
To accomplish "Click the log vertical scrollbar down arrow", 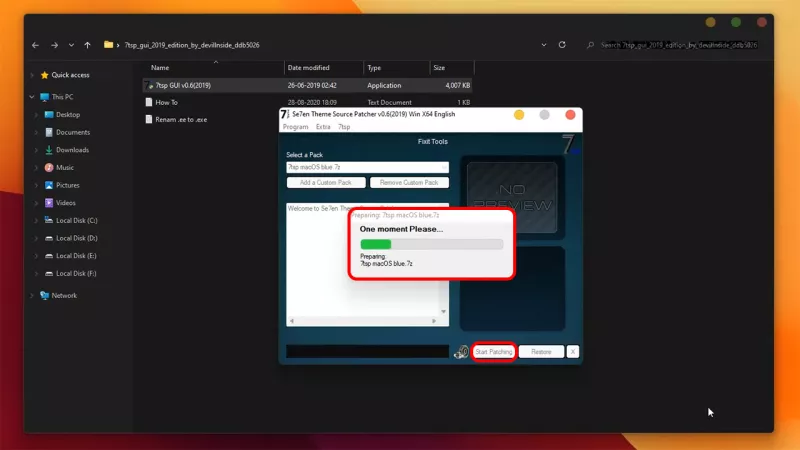I will click(x=443, y=312).
